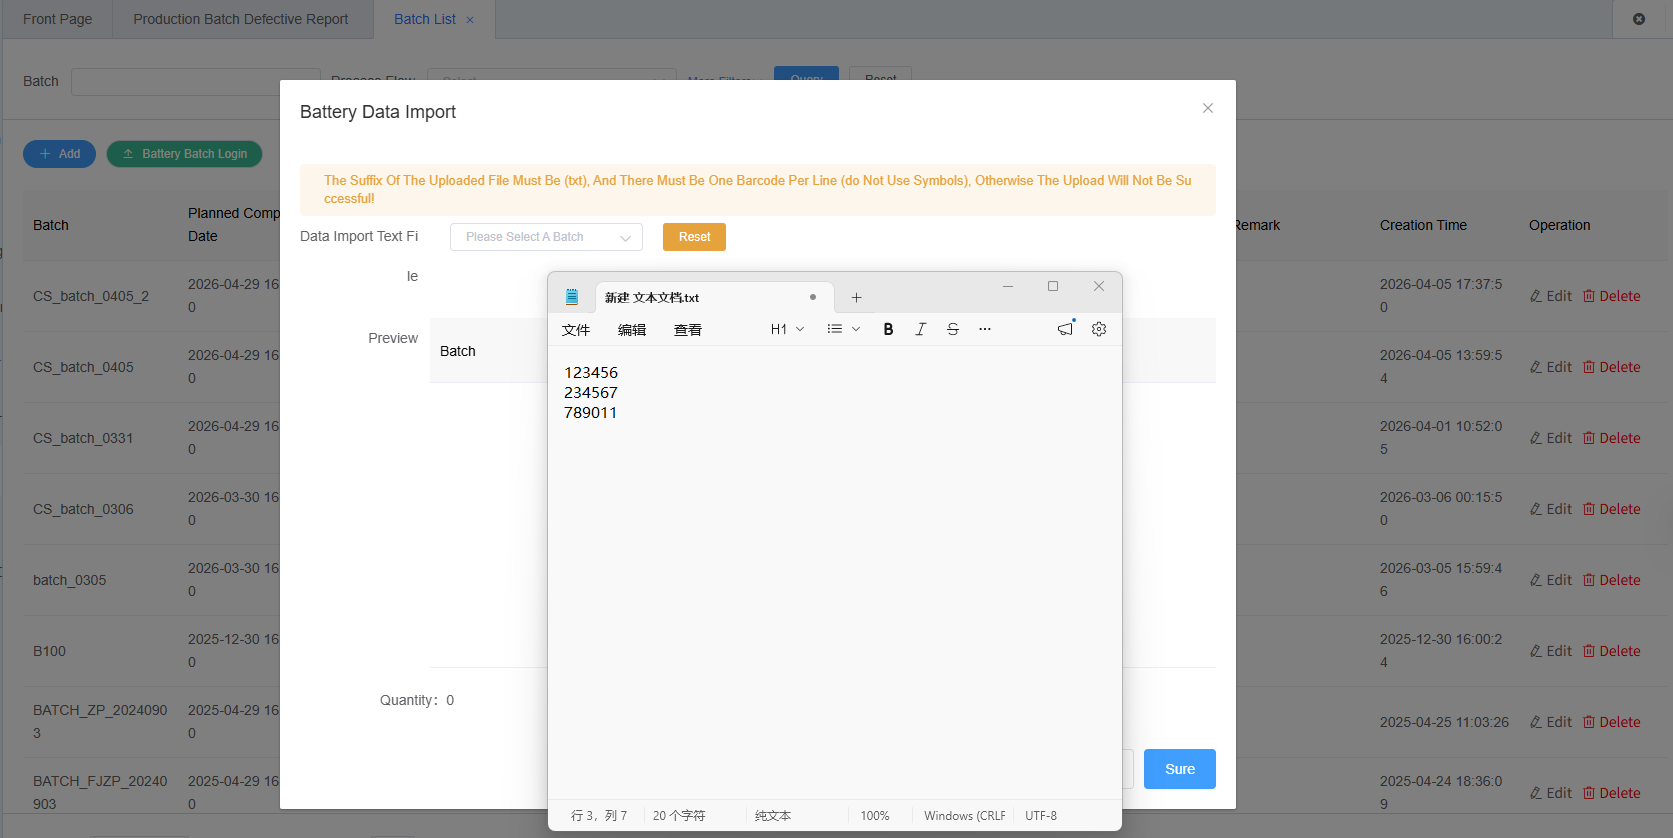Screen dimensions: 1673x838
Task: Click the UTF-8 encoding status
Action: coord(1041,816)
